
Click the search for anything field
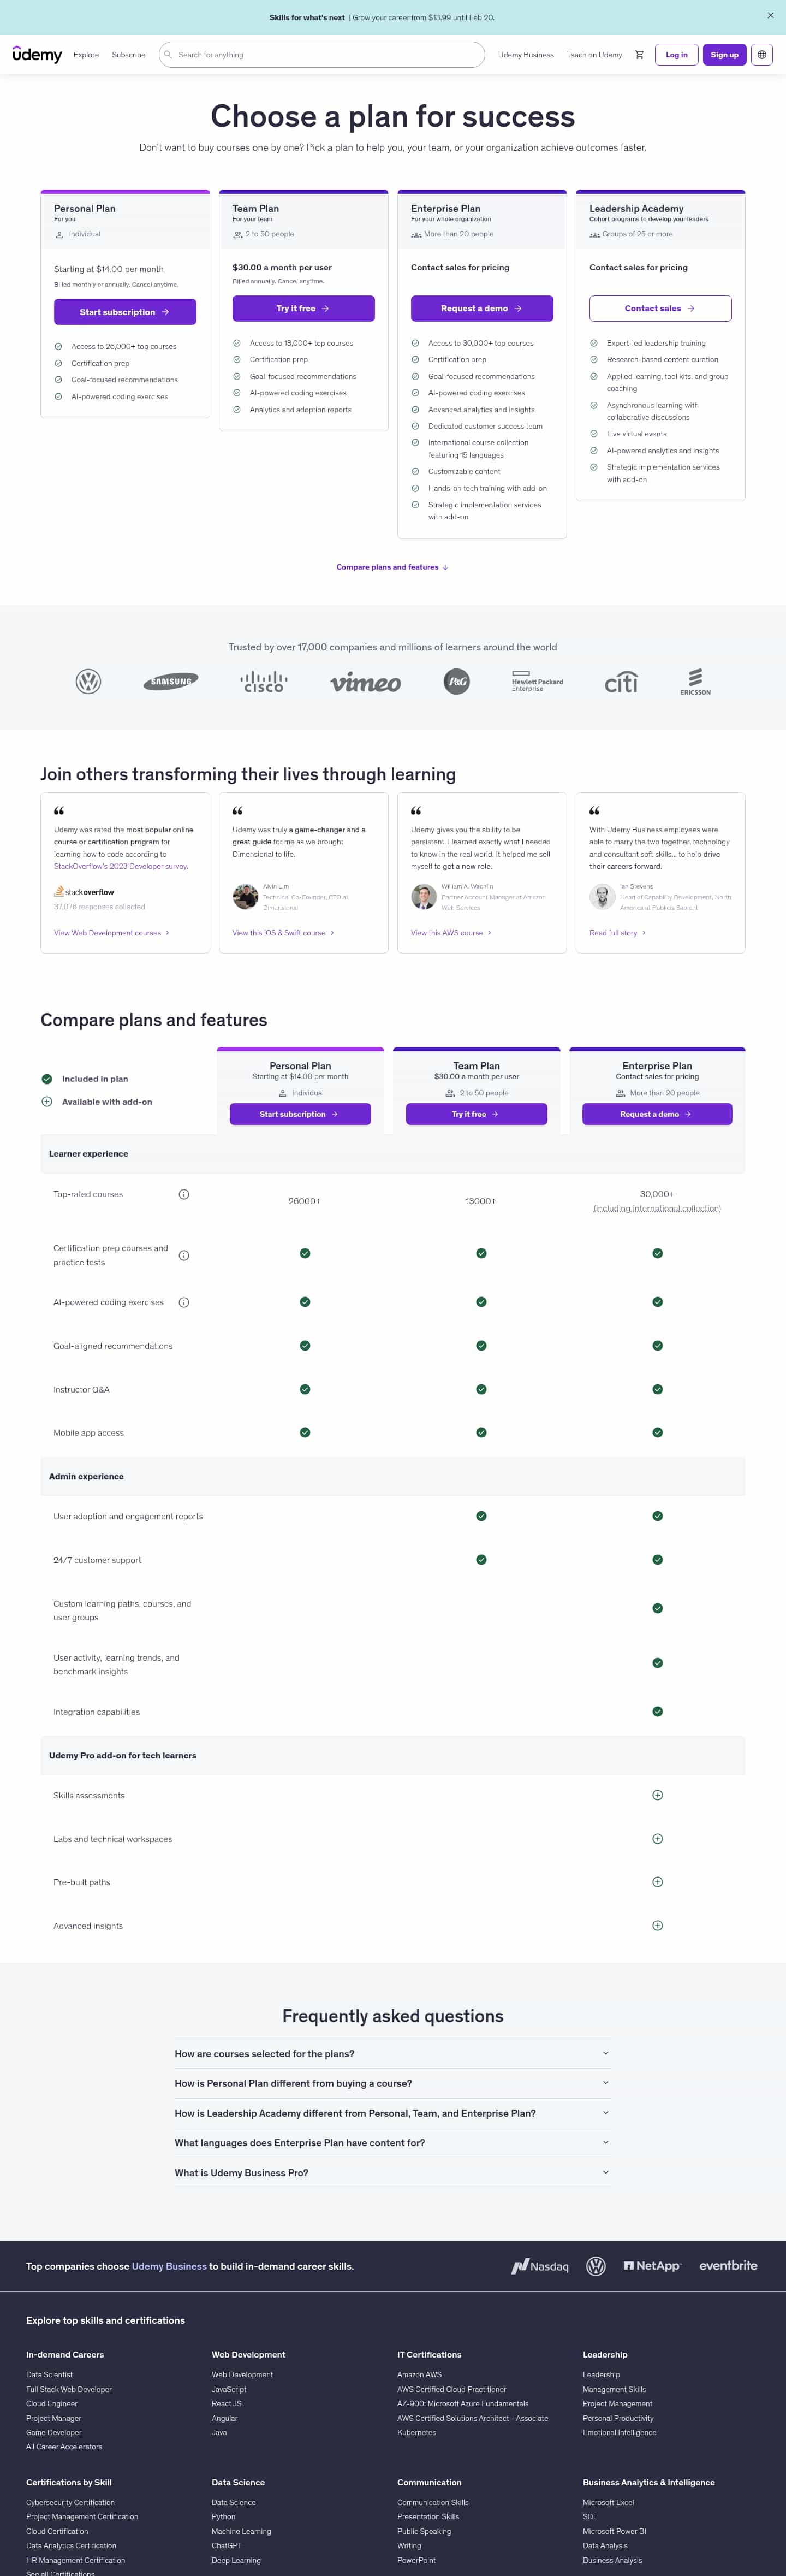[325, 55]
